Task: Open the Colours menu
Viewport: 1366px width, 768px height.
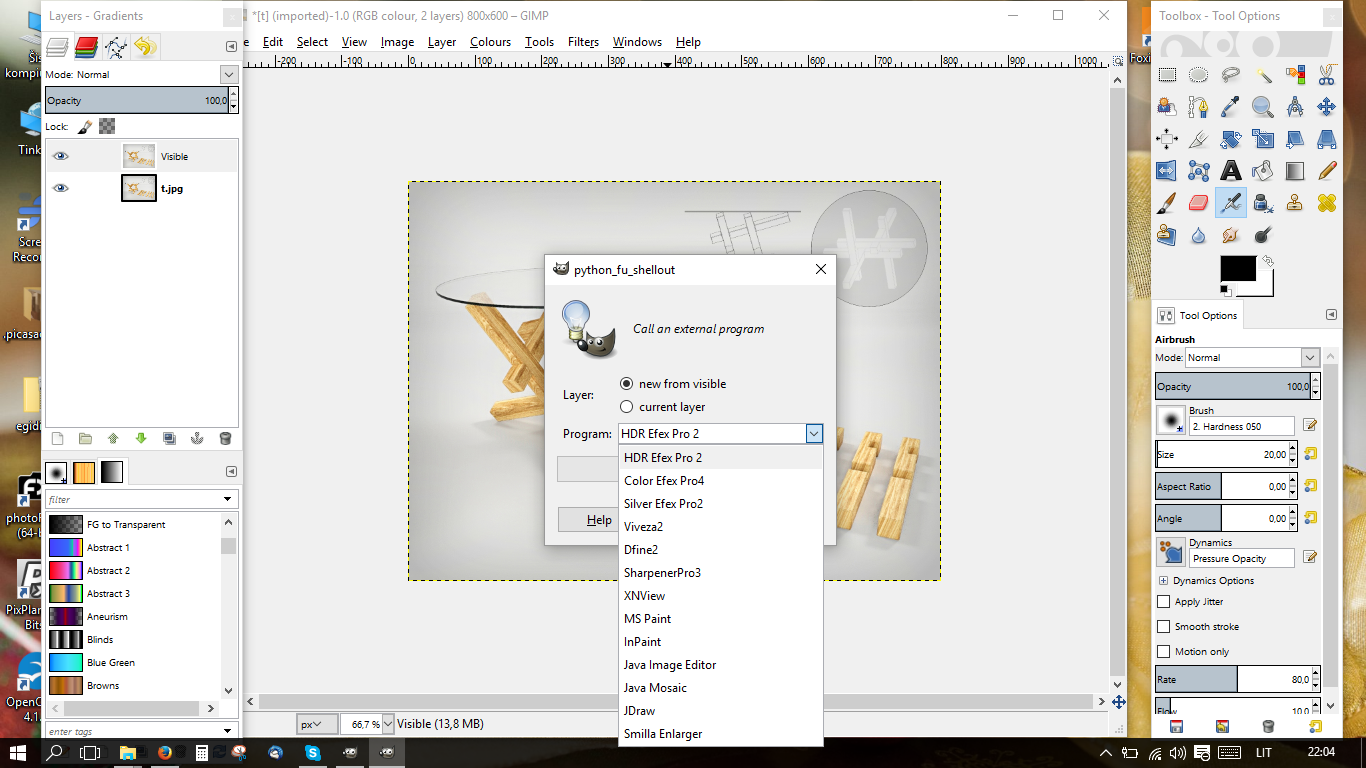Action: 490,42
